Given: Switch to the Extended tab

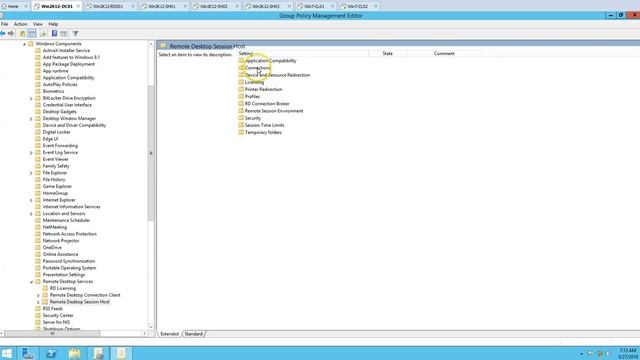Looking at the screenshot, I should coord(169,334).
